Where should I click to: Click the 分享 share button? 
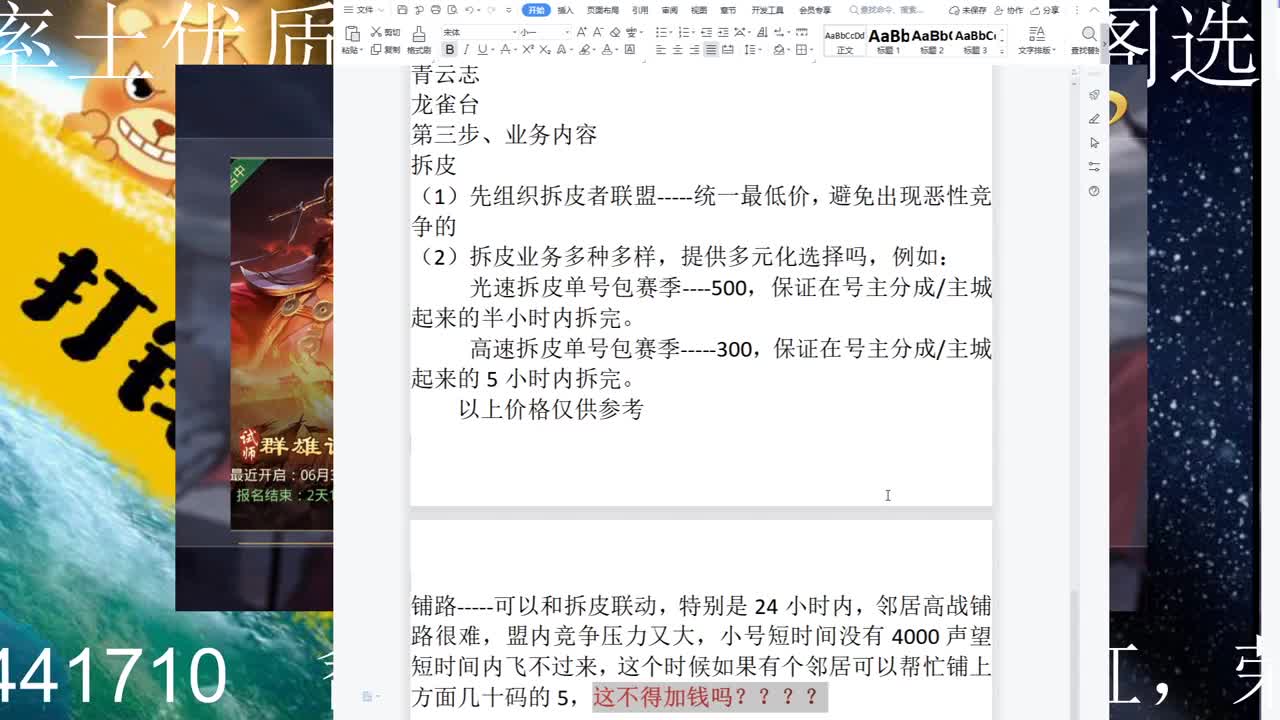(1045, 10)
